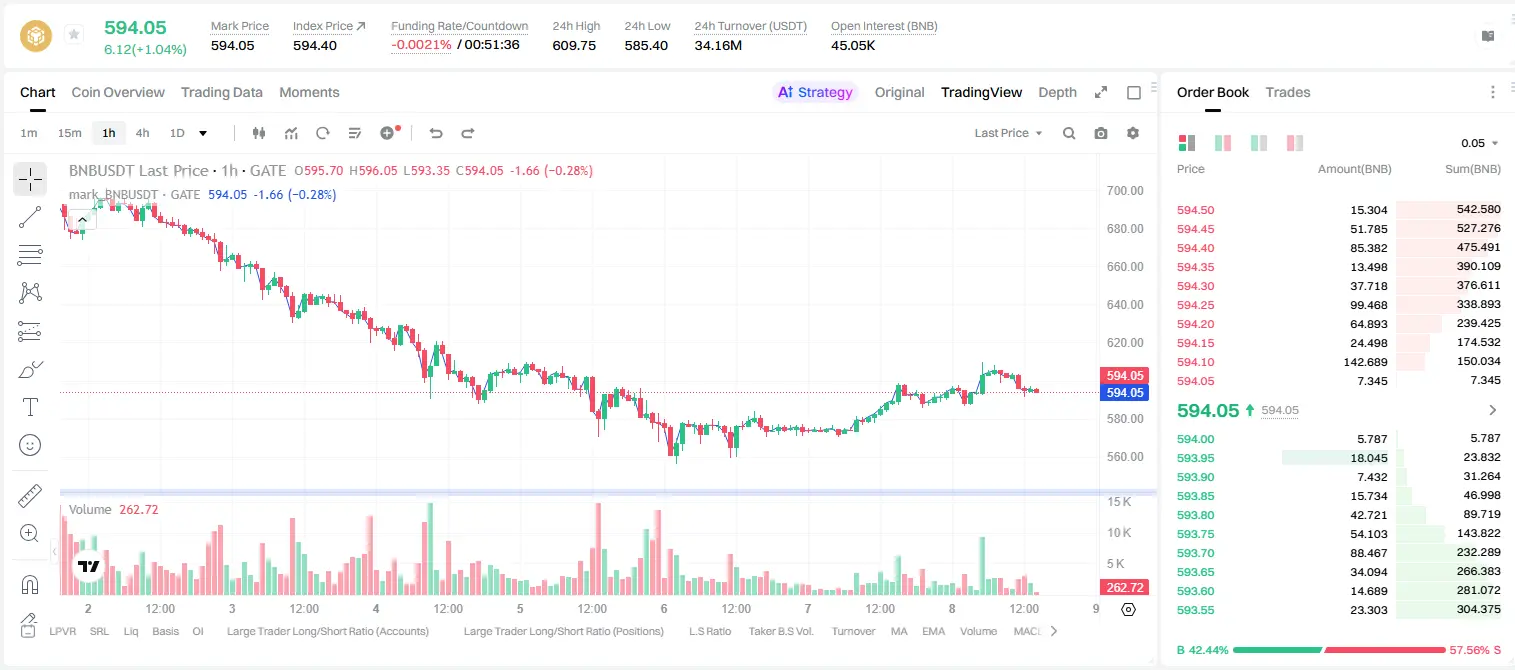
Task: Select the text annotation tool
Action: (30, 407)
